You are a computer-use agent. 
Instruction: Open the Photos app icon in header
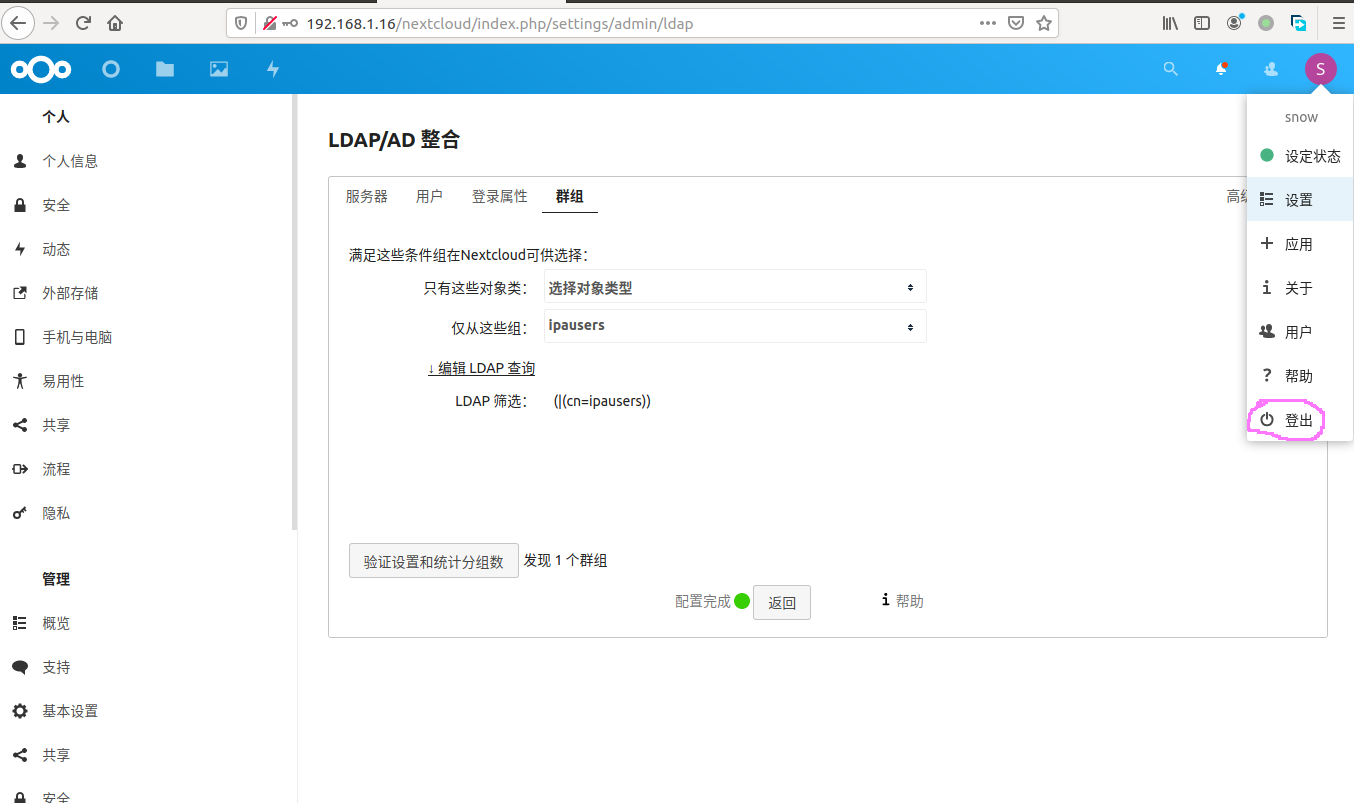(x=219, y=69)
